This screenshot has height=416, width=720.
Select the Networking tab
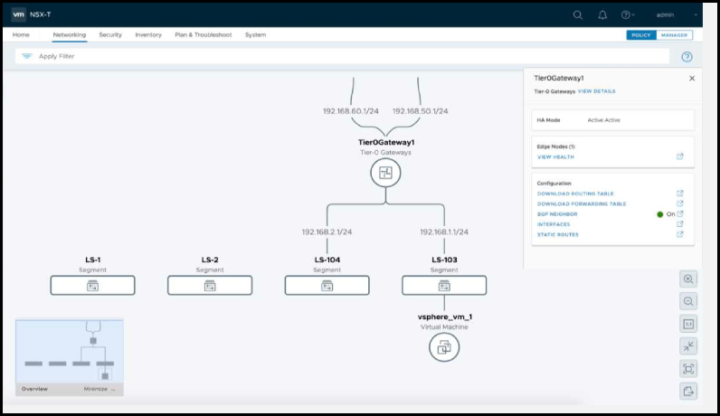pos(69,35)
